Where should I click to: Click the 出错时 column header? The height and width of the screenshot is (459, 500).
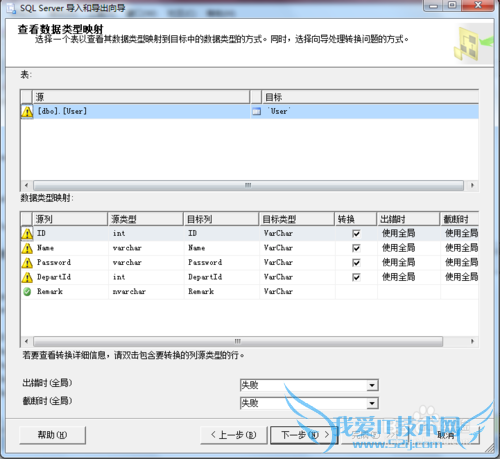409,219
